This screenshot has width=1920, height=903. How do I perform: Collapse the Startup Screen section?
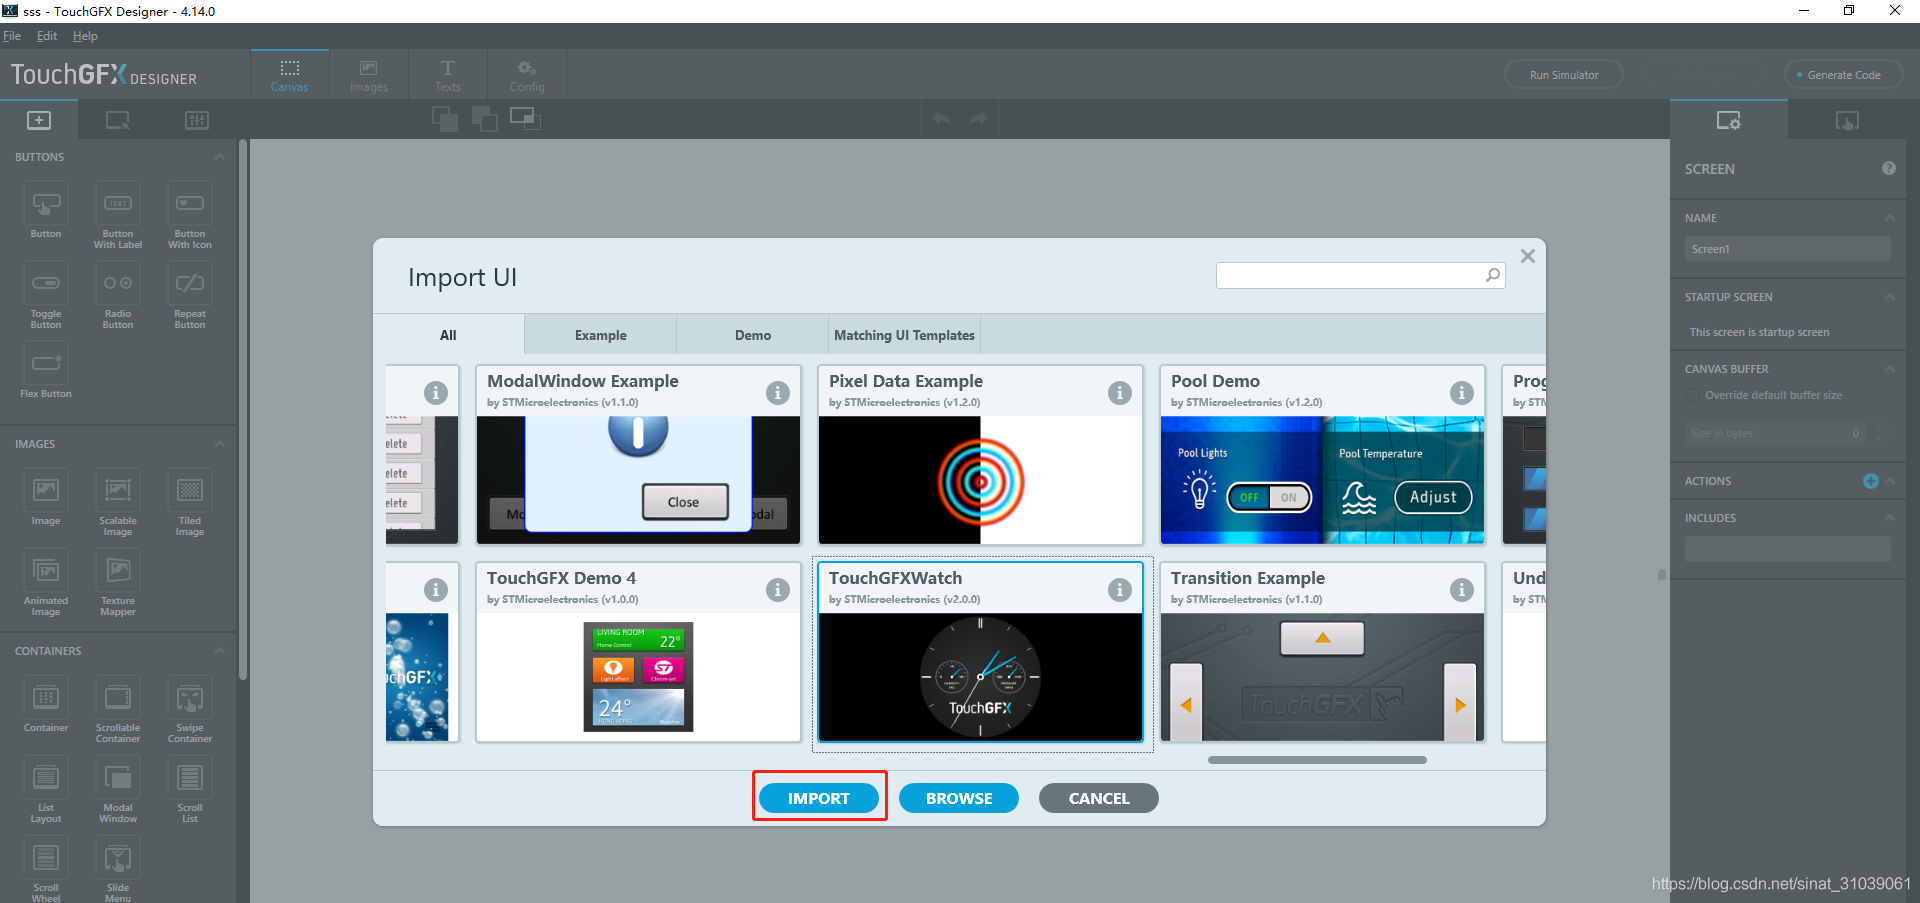(x=1890, y=297)
